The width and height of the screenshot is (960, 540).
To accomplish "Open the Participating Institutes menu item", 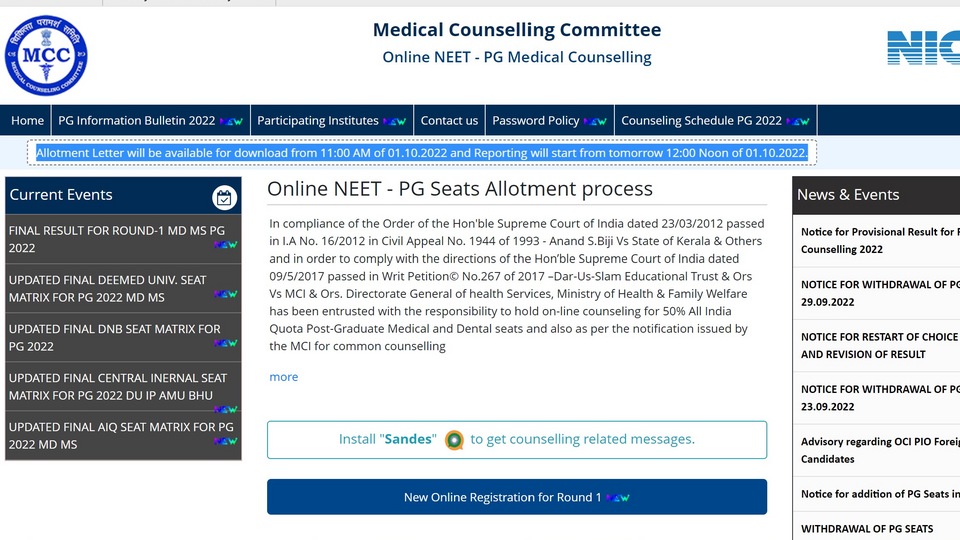I will pyautogui.click(x=332, y=121).
